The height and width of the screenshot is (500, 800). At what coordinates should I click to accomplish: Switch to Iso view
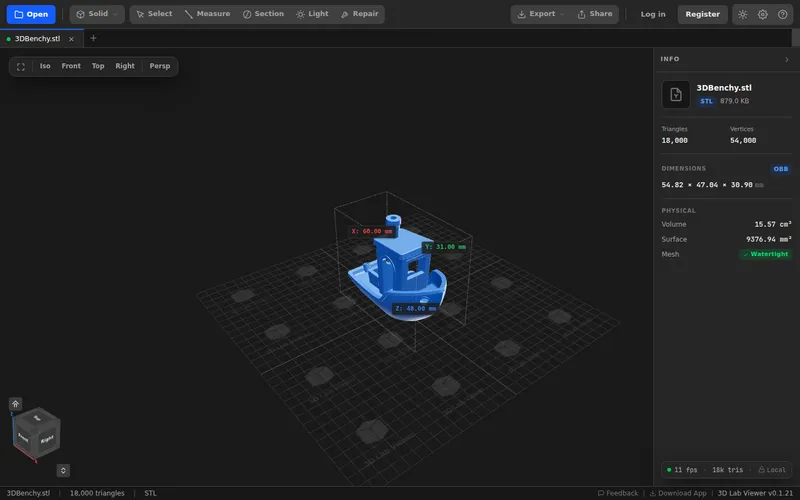pos(45,66)
